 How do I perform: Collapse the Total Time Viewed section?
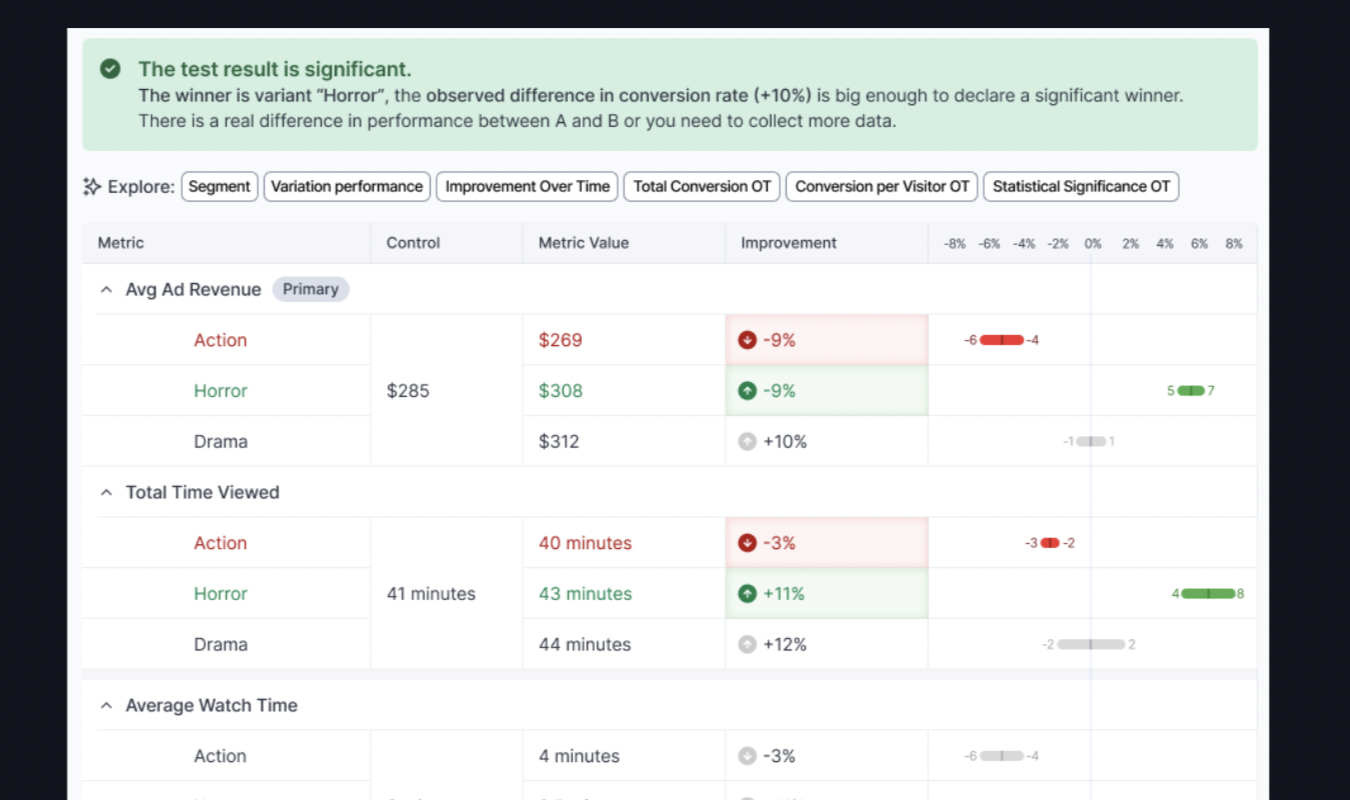coord(105,492)
